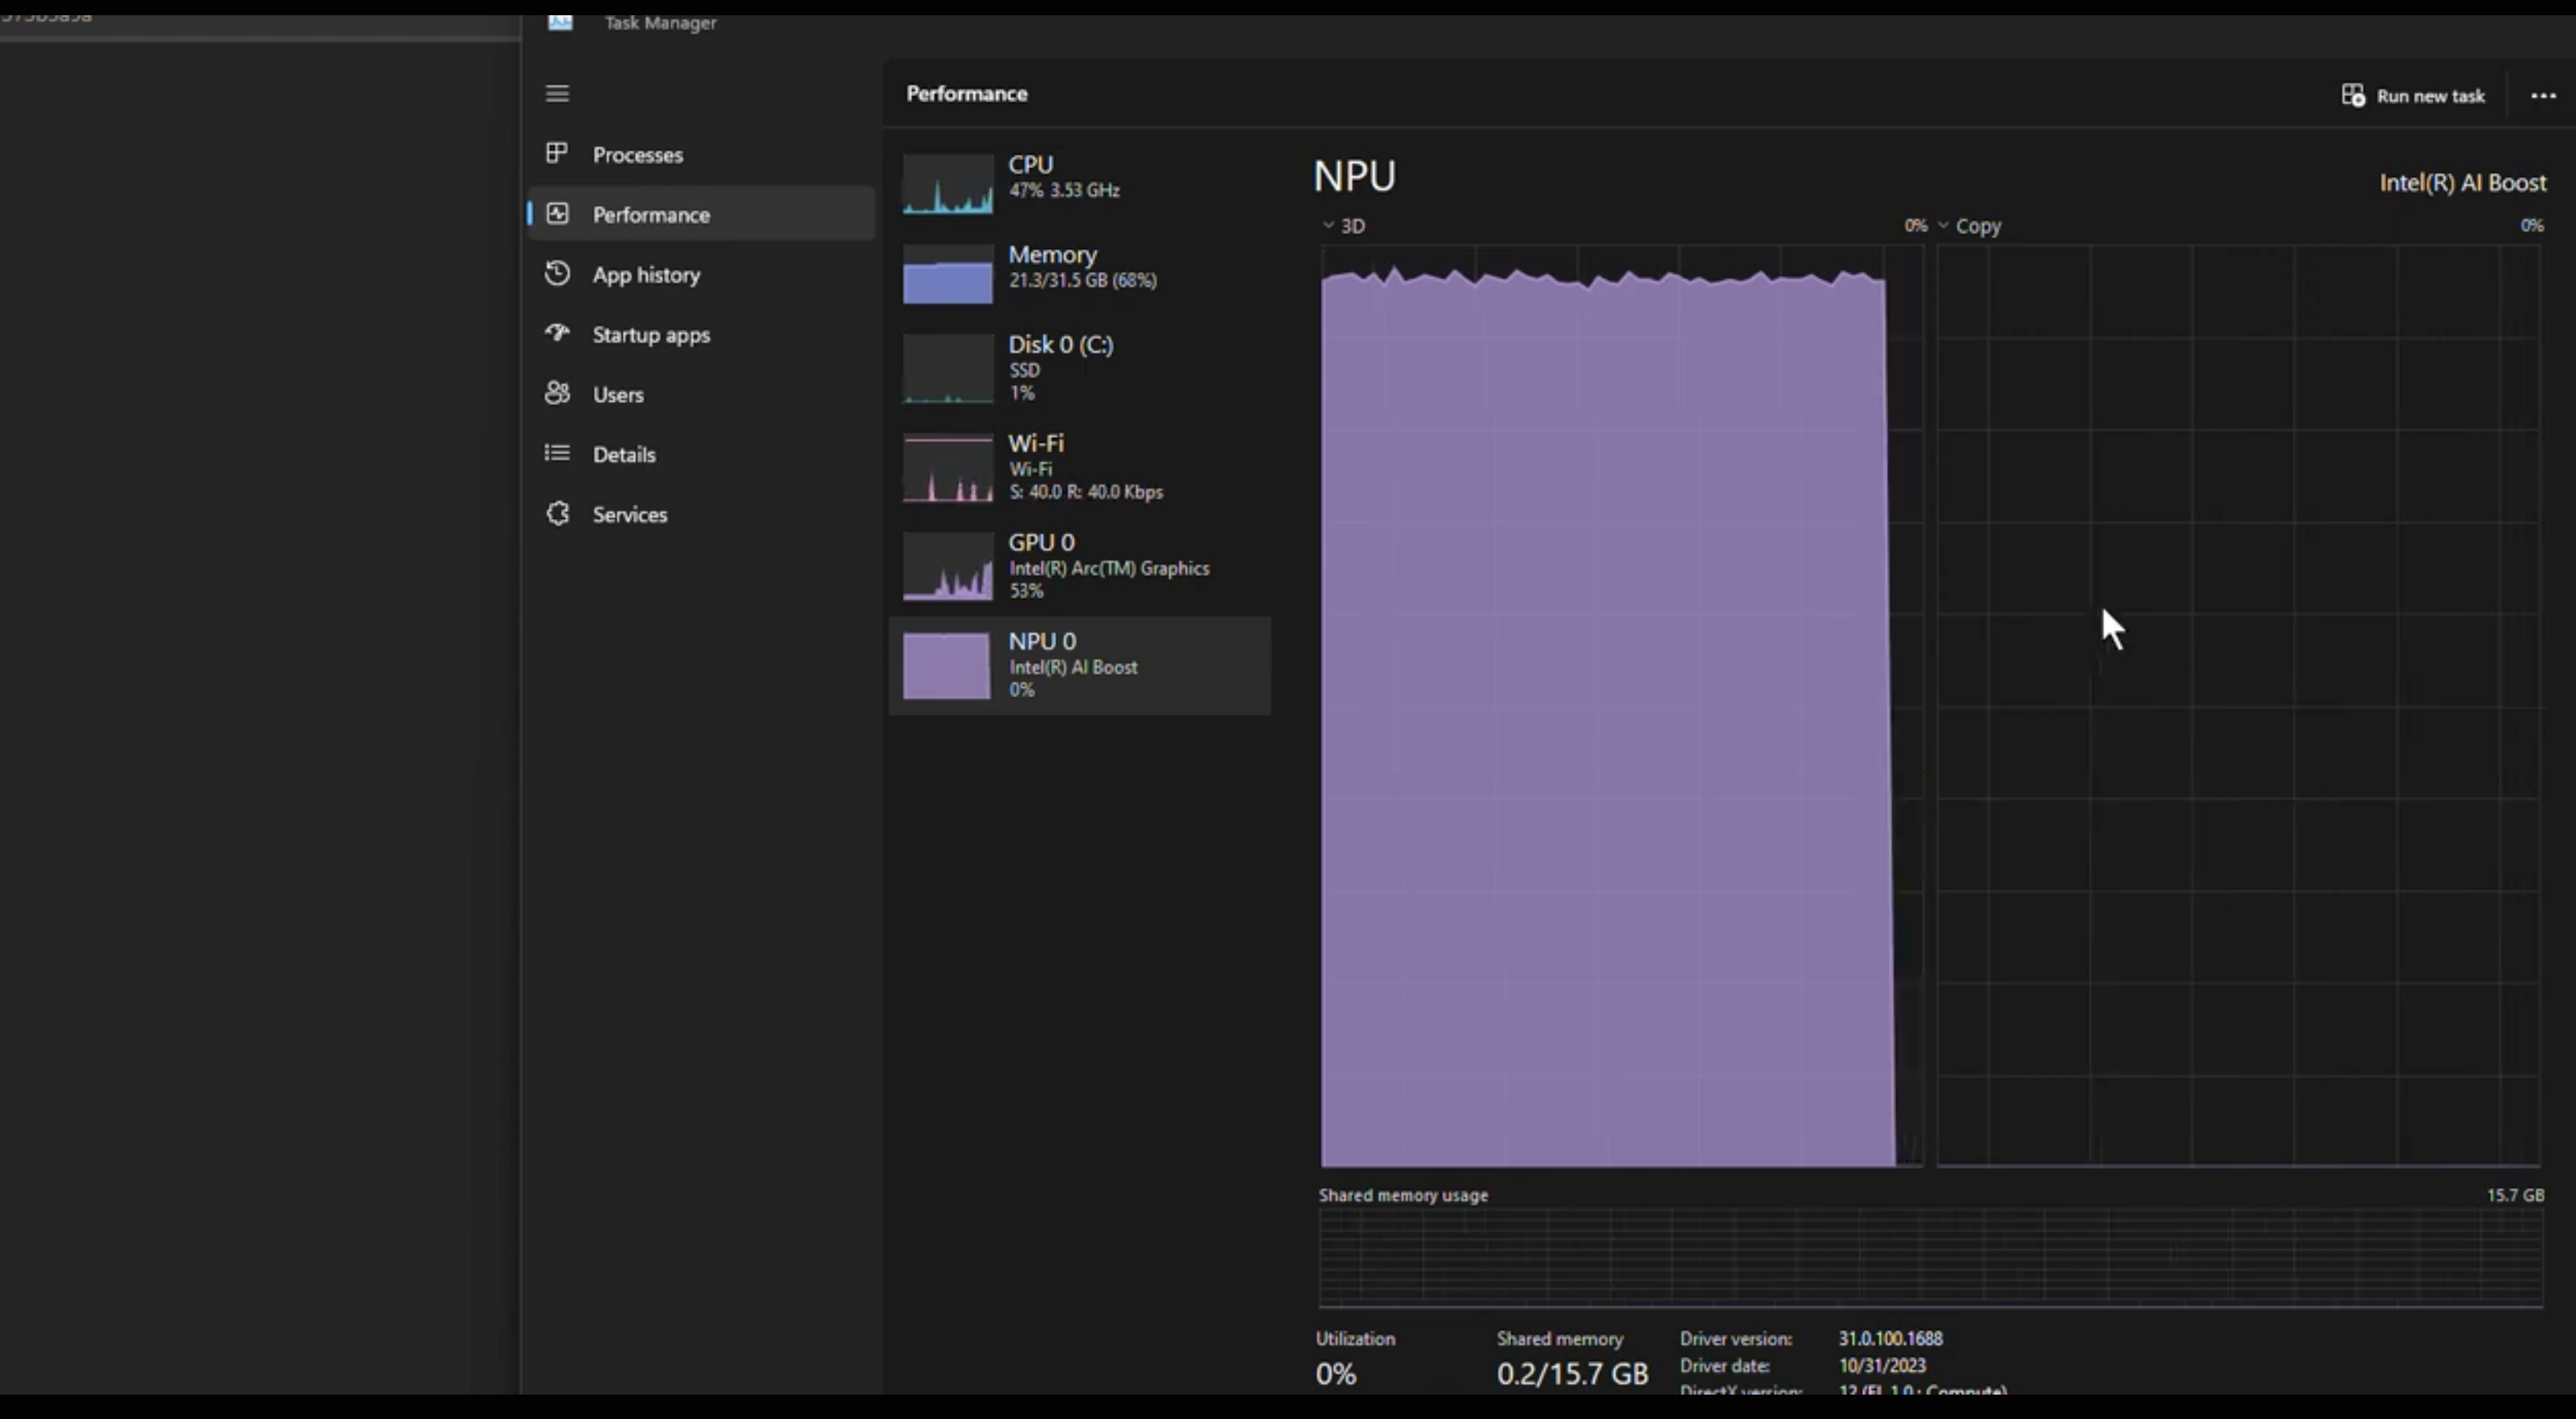Image resolution: width=2576 pixels, height=1419 pixels.
Task: Click the App history clock icon
Action: (x=557, y=273)
